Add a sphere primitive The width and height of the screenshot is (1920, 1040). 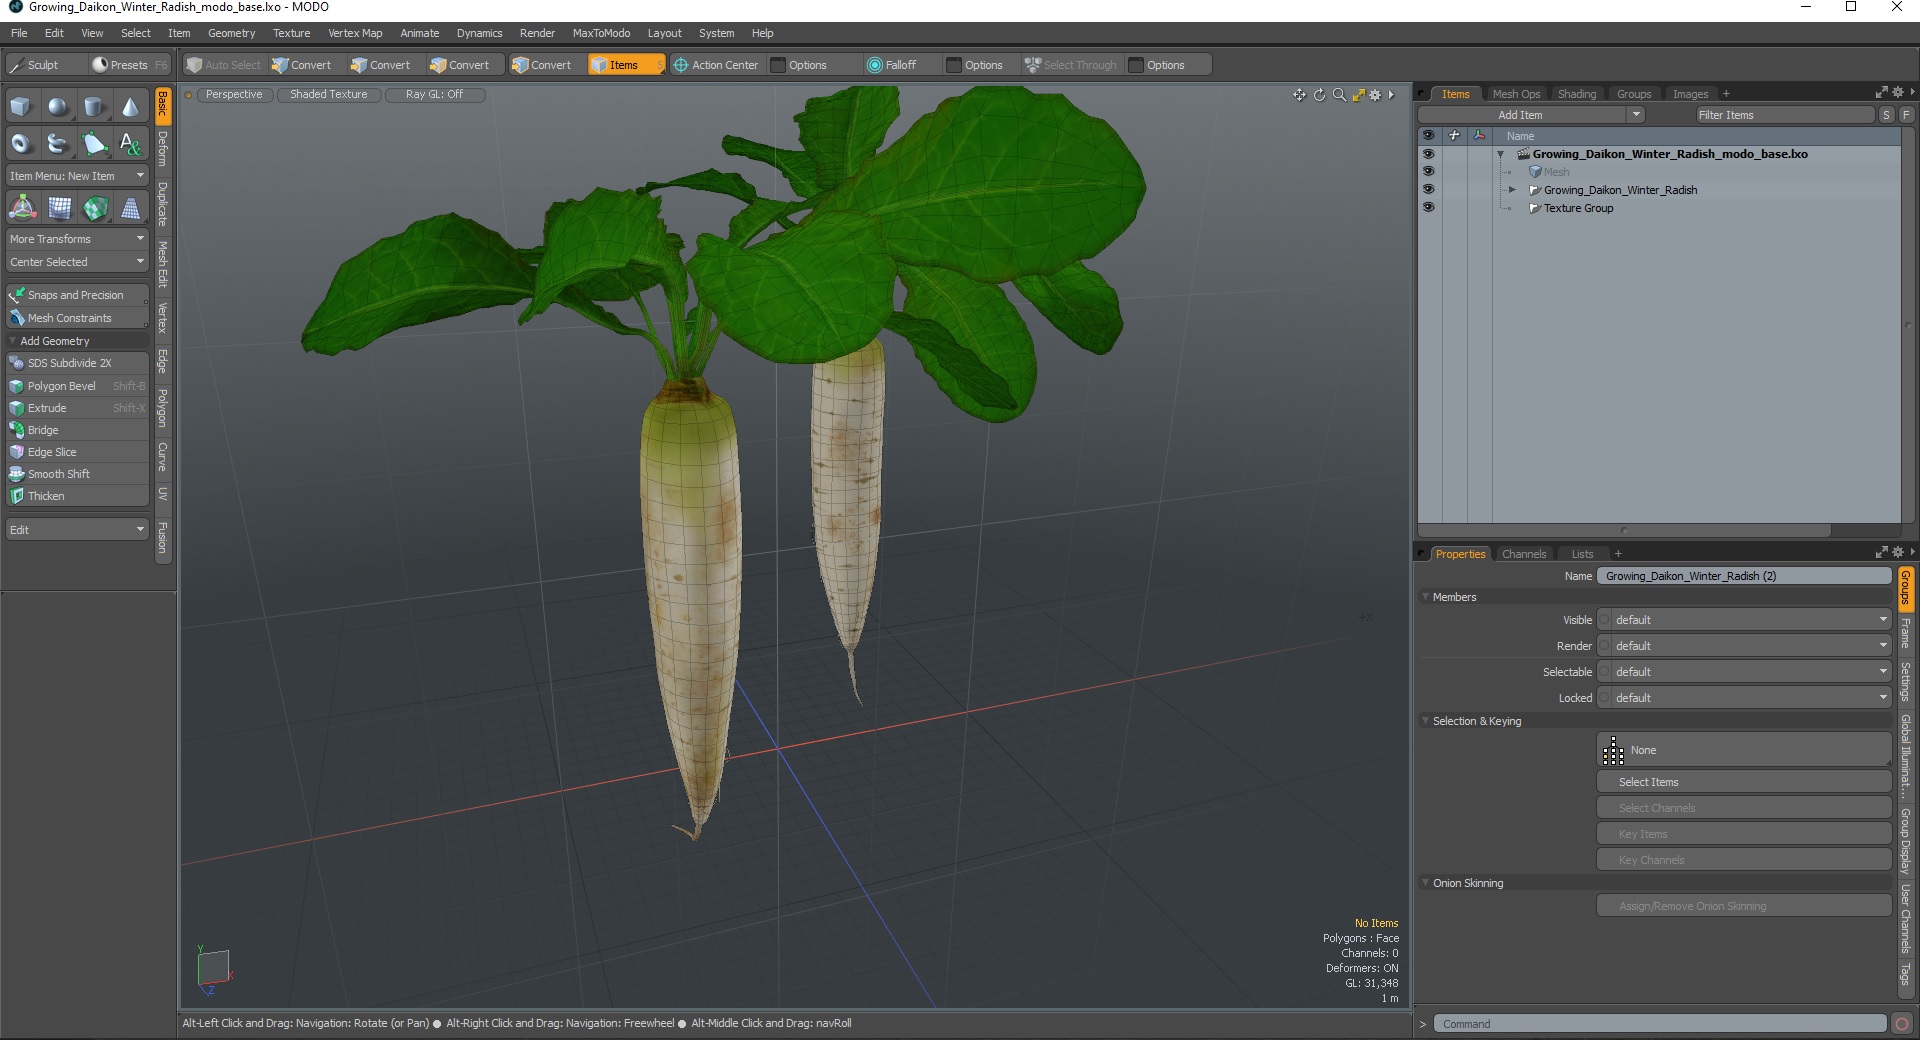[58, 107]
